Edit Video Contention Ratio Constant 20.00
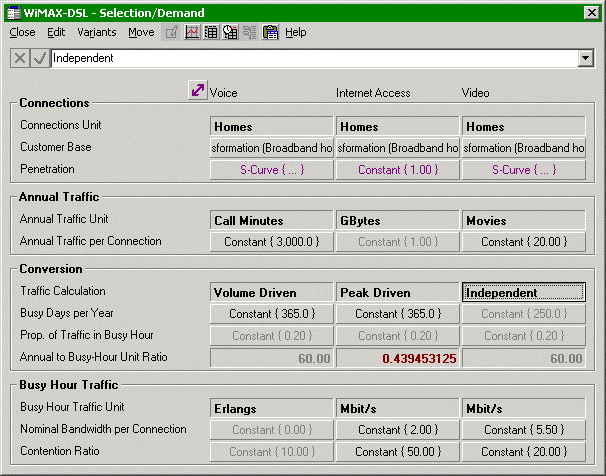This screenshot has height=476, width=606. pos(524,452)
